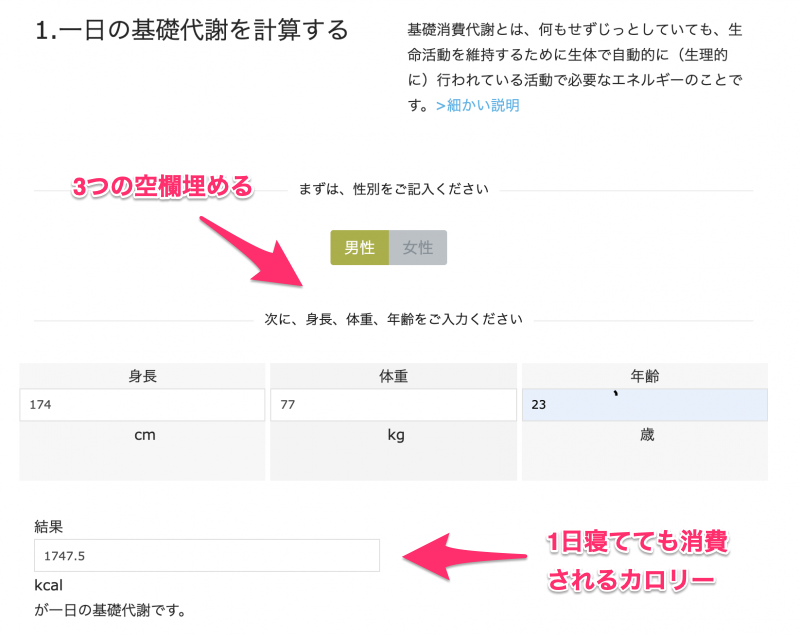Click the kg unit label under 体重
Image resolution: width=800 pixels, height=636 pixels.
(393, 436)
